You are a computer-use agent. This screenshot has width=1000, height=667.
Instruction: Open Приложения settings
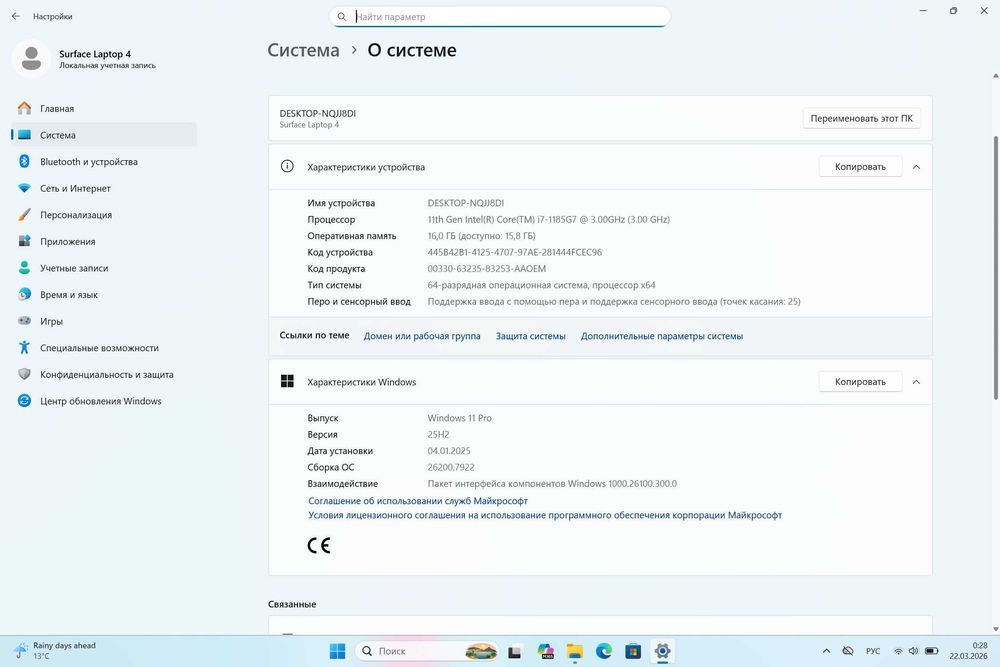pos(104,242)
